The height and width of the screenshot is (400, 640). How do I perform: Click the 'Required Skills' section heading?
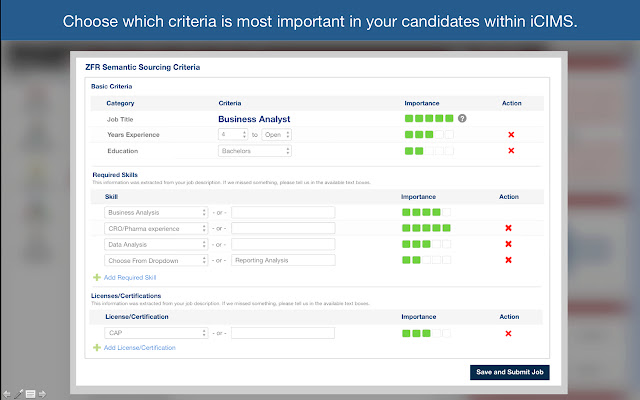(x=115, y=175)
